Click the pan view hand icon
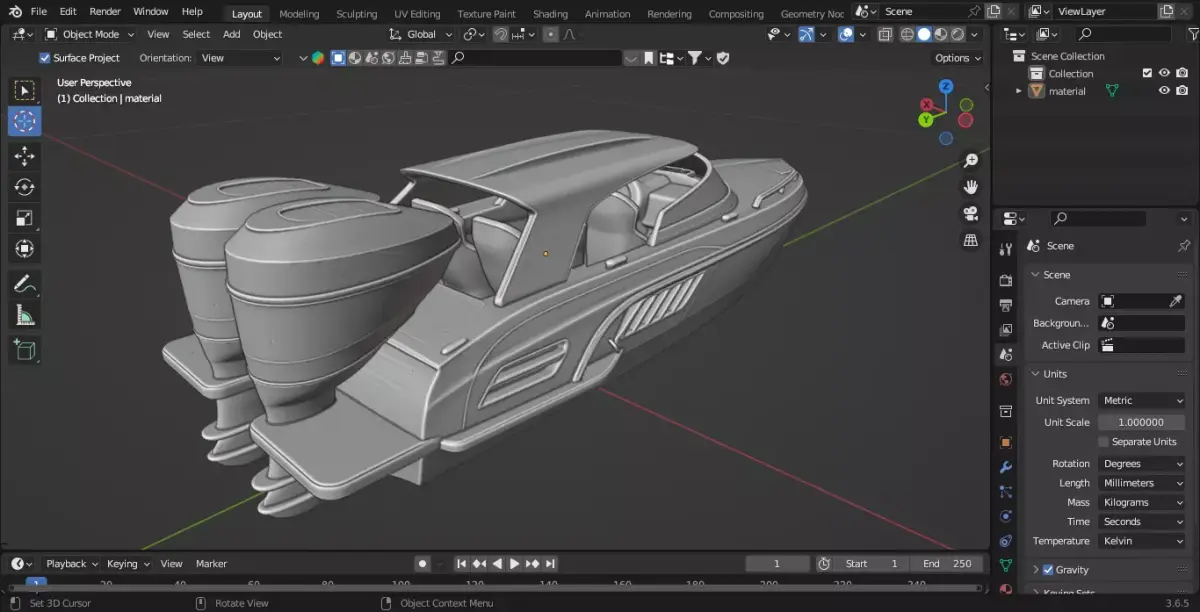The height and width of the screenshot is (612, 1200). coord(970,187)
